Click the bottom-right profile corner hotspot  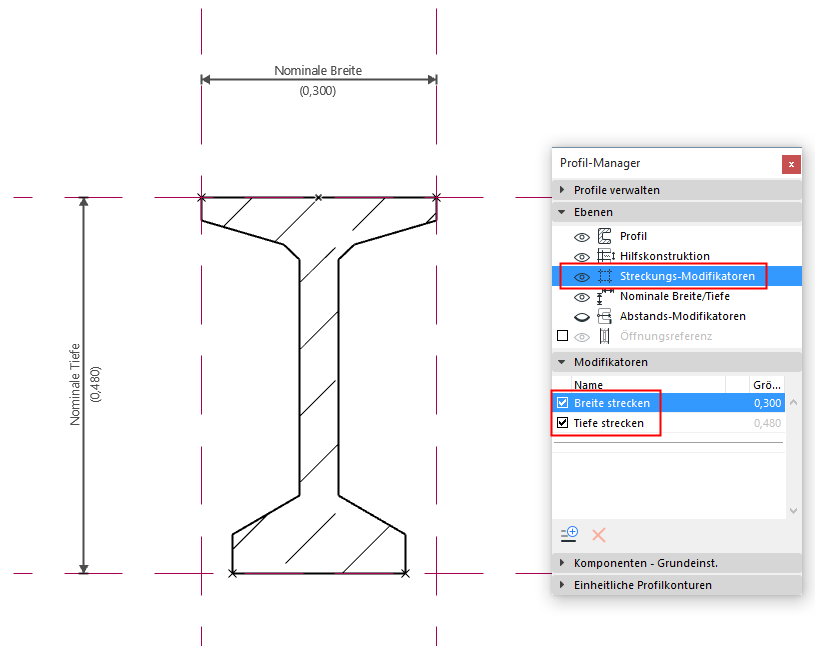(405, 573)
